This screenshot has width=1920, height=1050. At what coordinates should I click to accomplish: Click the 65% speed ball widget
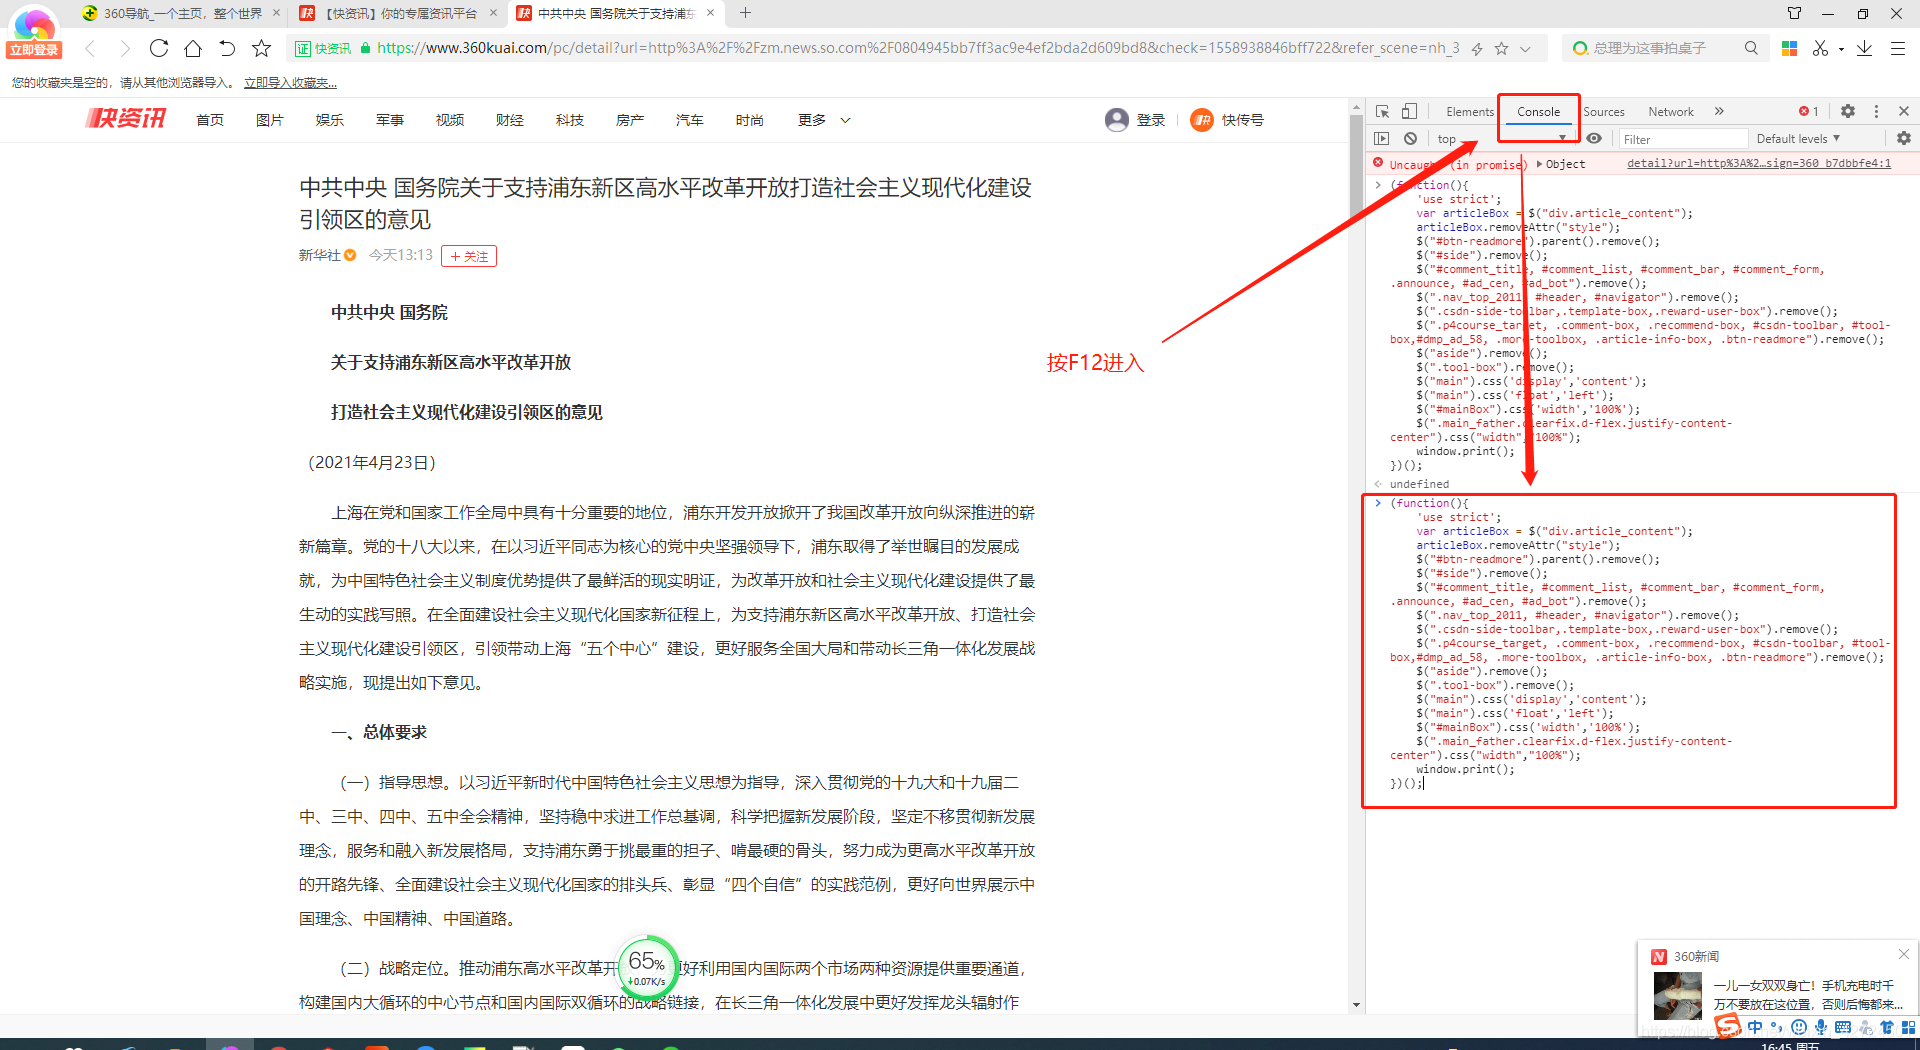[647, 966]
